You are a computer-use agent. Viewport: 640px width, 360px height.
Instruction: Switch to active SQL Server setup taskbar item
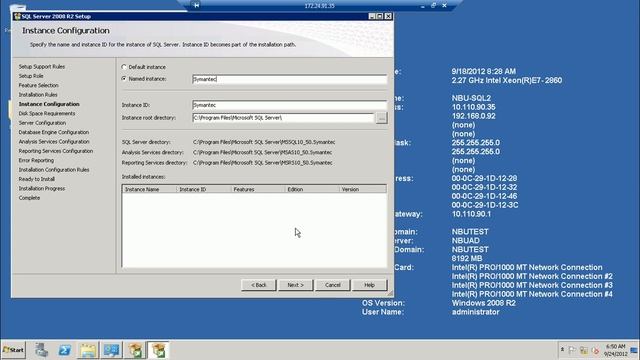(x=158, y=350)
